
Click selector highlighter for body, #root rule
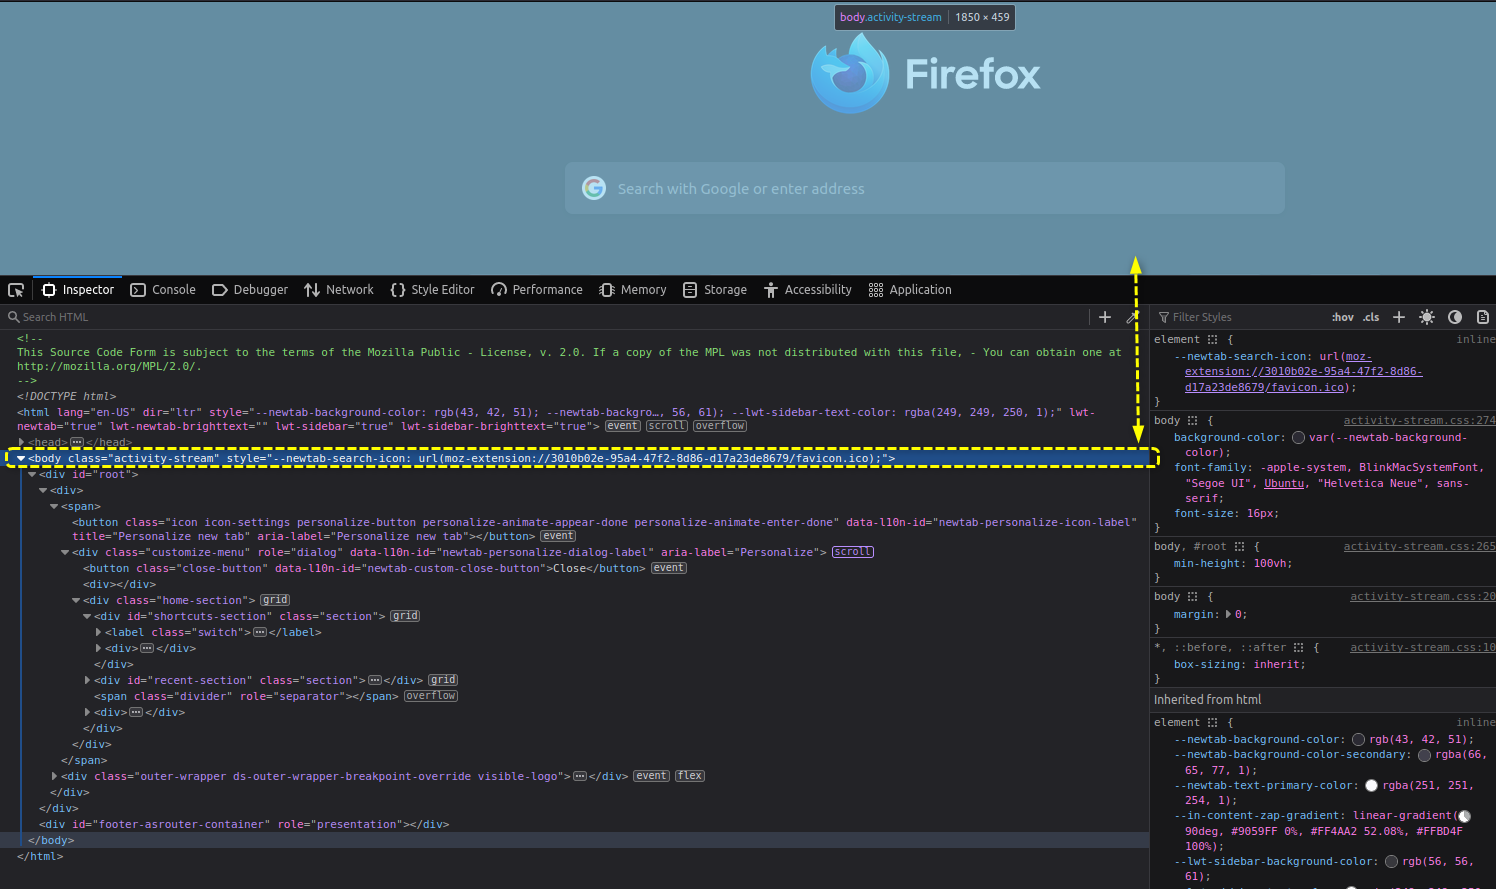coord(1239,547)
